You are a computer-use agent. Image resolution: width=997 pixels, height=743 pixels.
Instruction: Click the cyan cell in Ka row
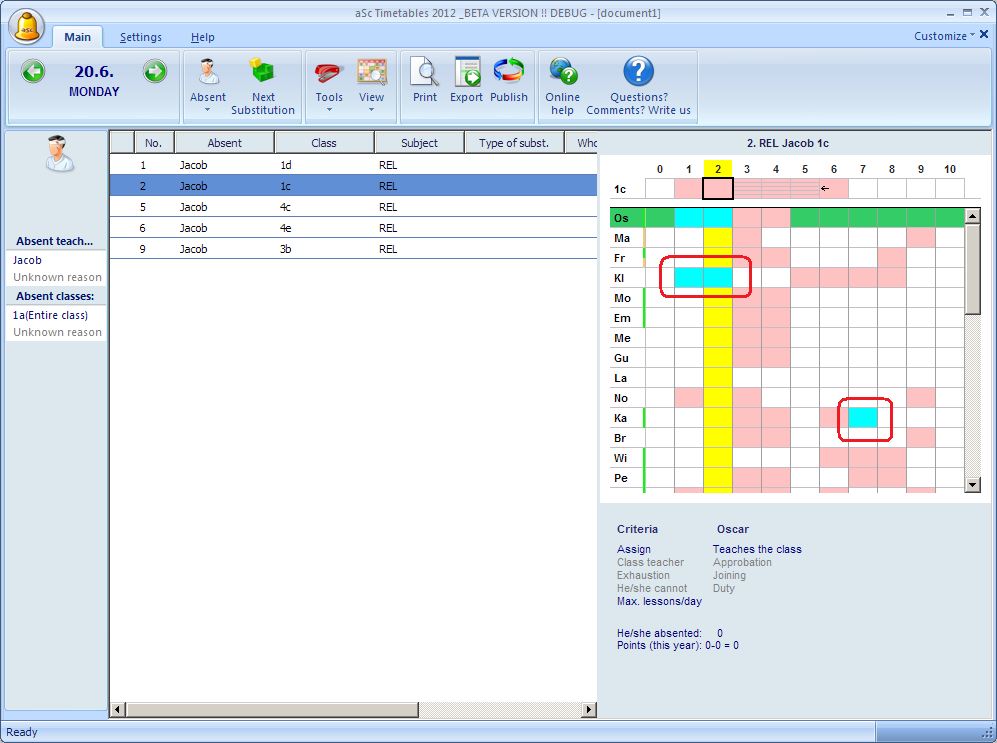[863, 418]
